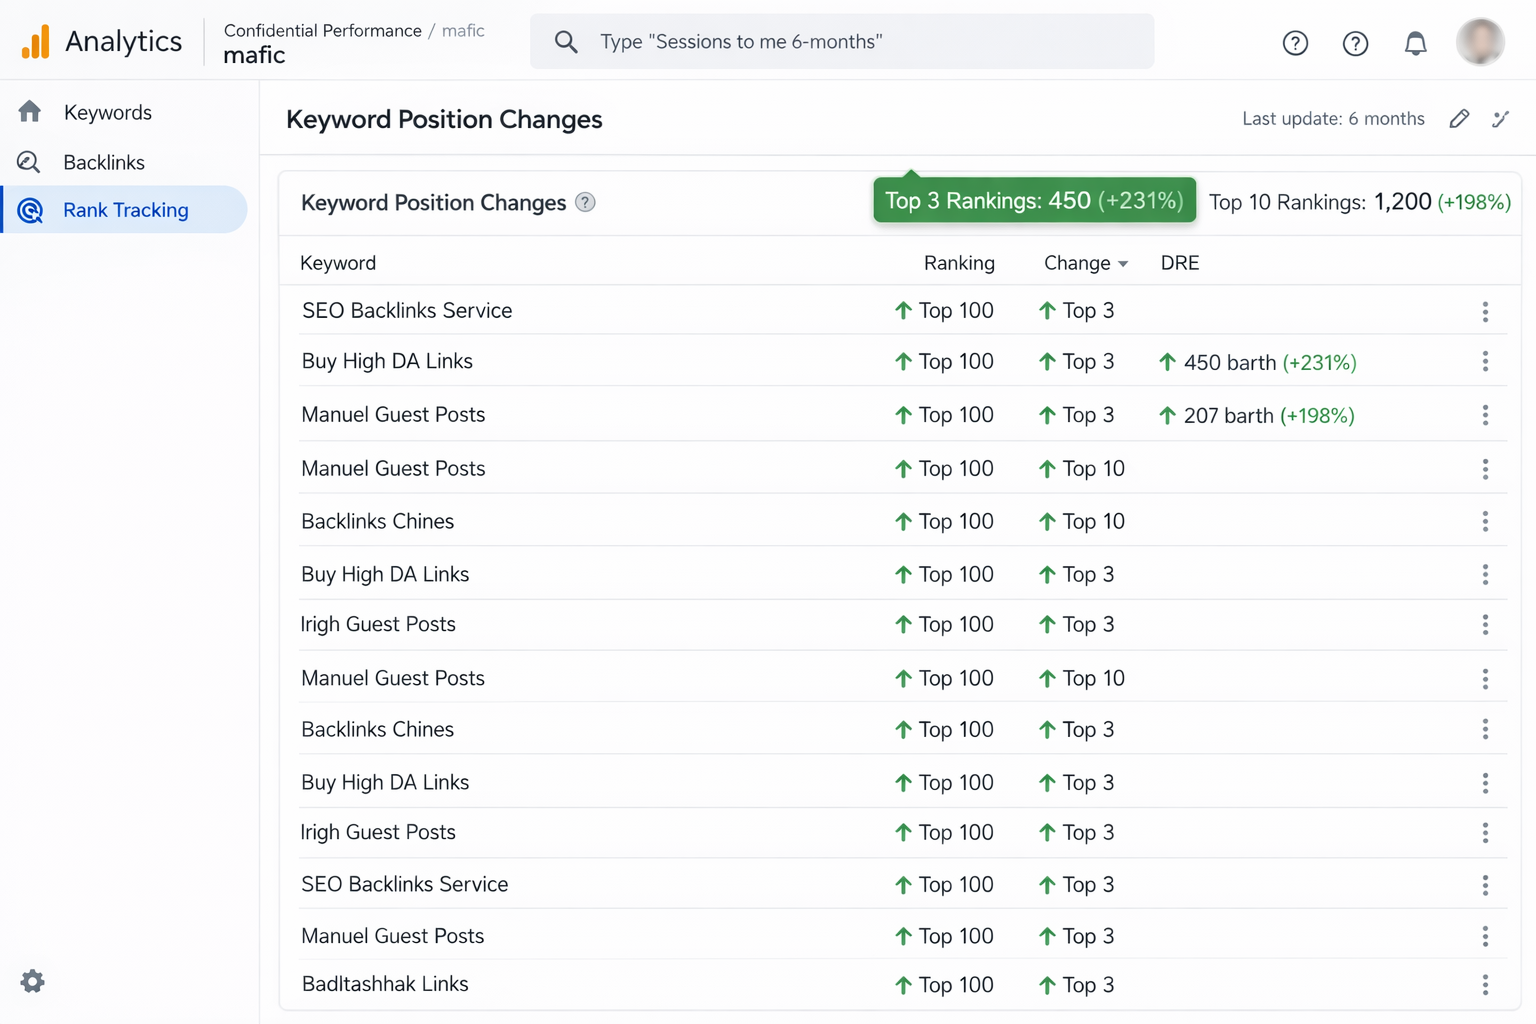Click the Analytics logo icon
This screenshot has width=1536, height=1024.
tap(36, 42)
